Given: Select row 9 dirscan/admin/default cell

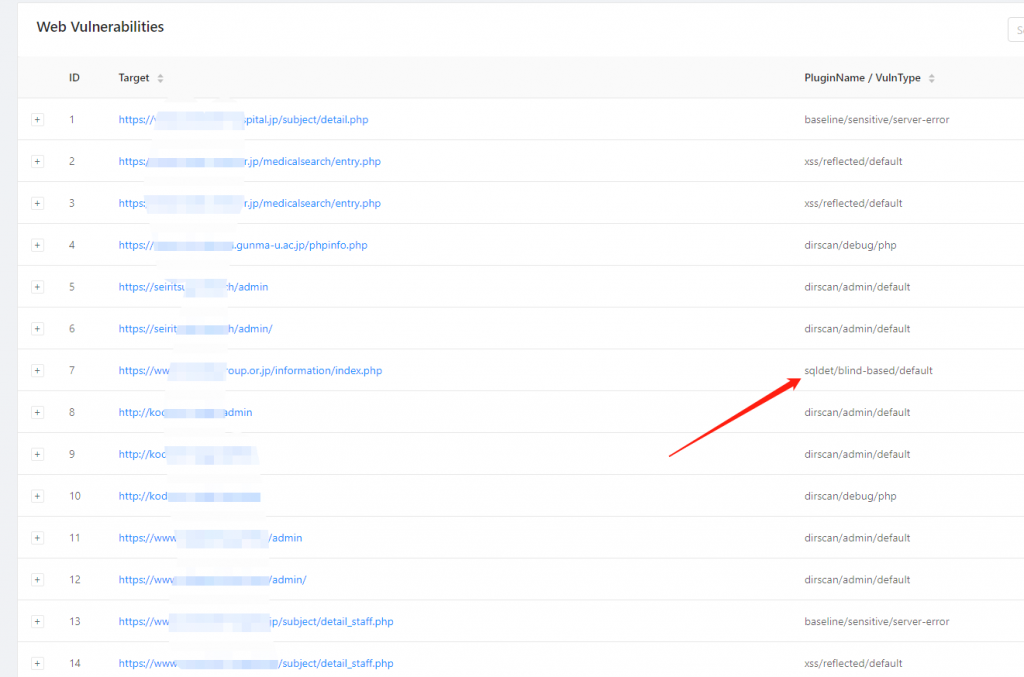Looking at the screenshot, I should [857, 454].
